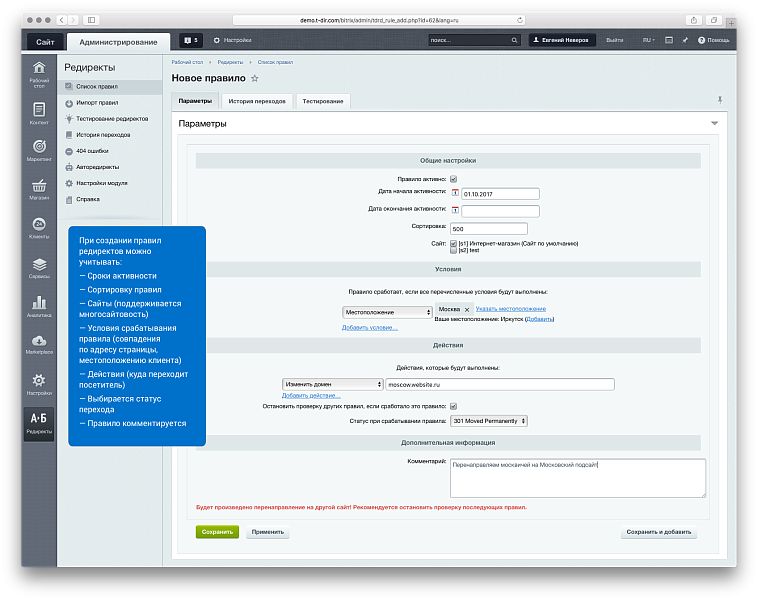Remove the Москва location tag
The width and height of the screenshot is (758, 600).
pos(467,310)
